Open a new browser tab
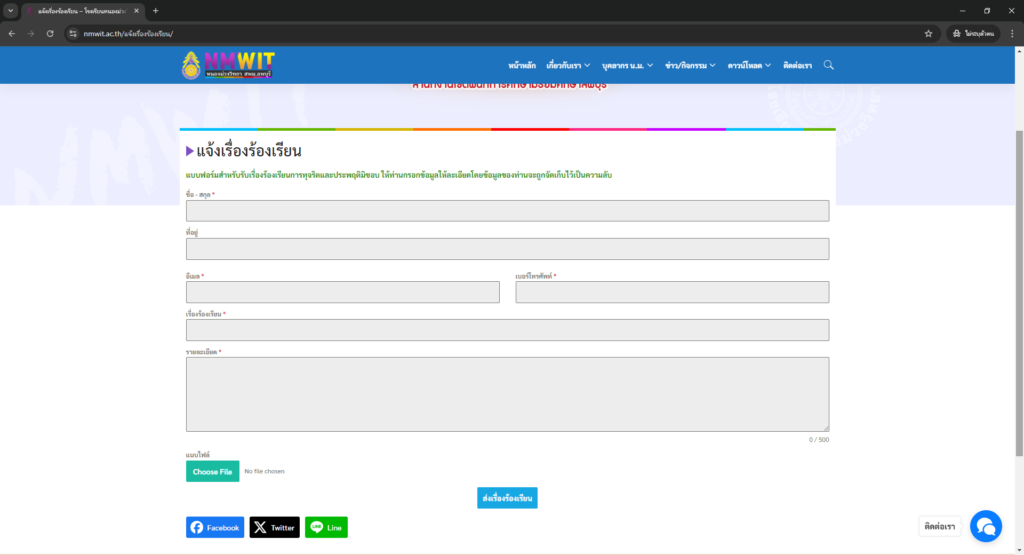The height and width of the screenshot is (555, 1024). (155, 10)
